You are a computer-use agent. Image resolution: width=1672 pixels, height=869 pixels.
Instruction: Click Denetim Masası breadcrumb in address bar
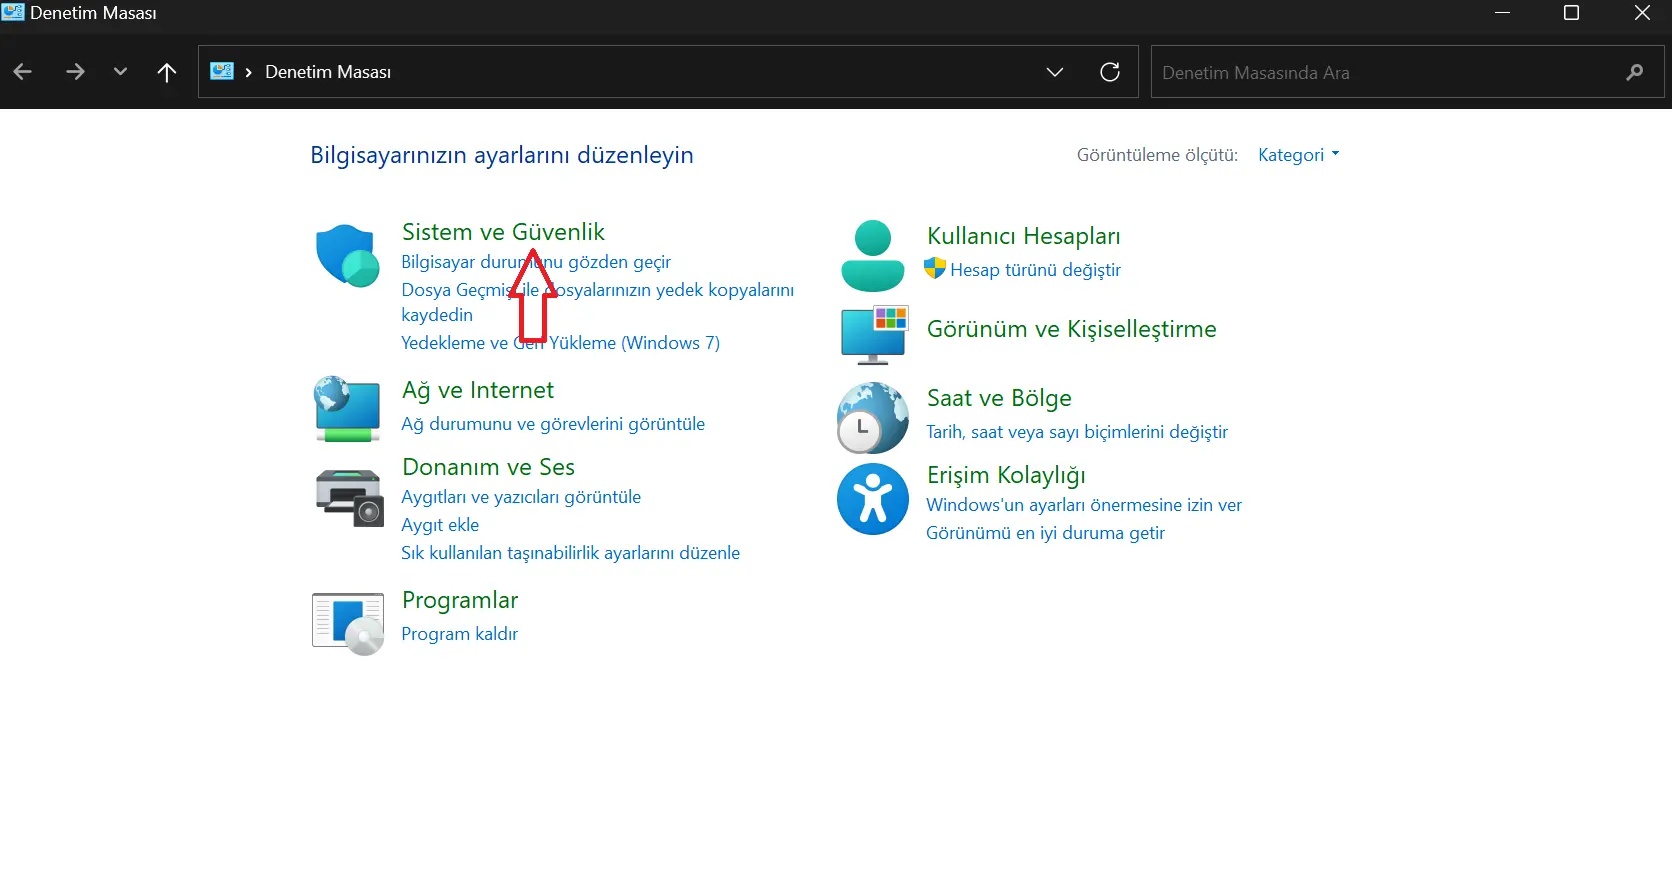click(x=328, y=72)
